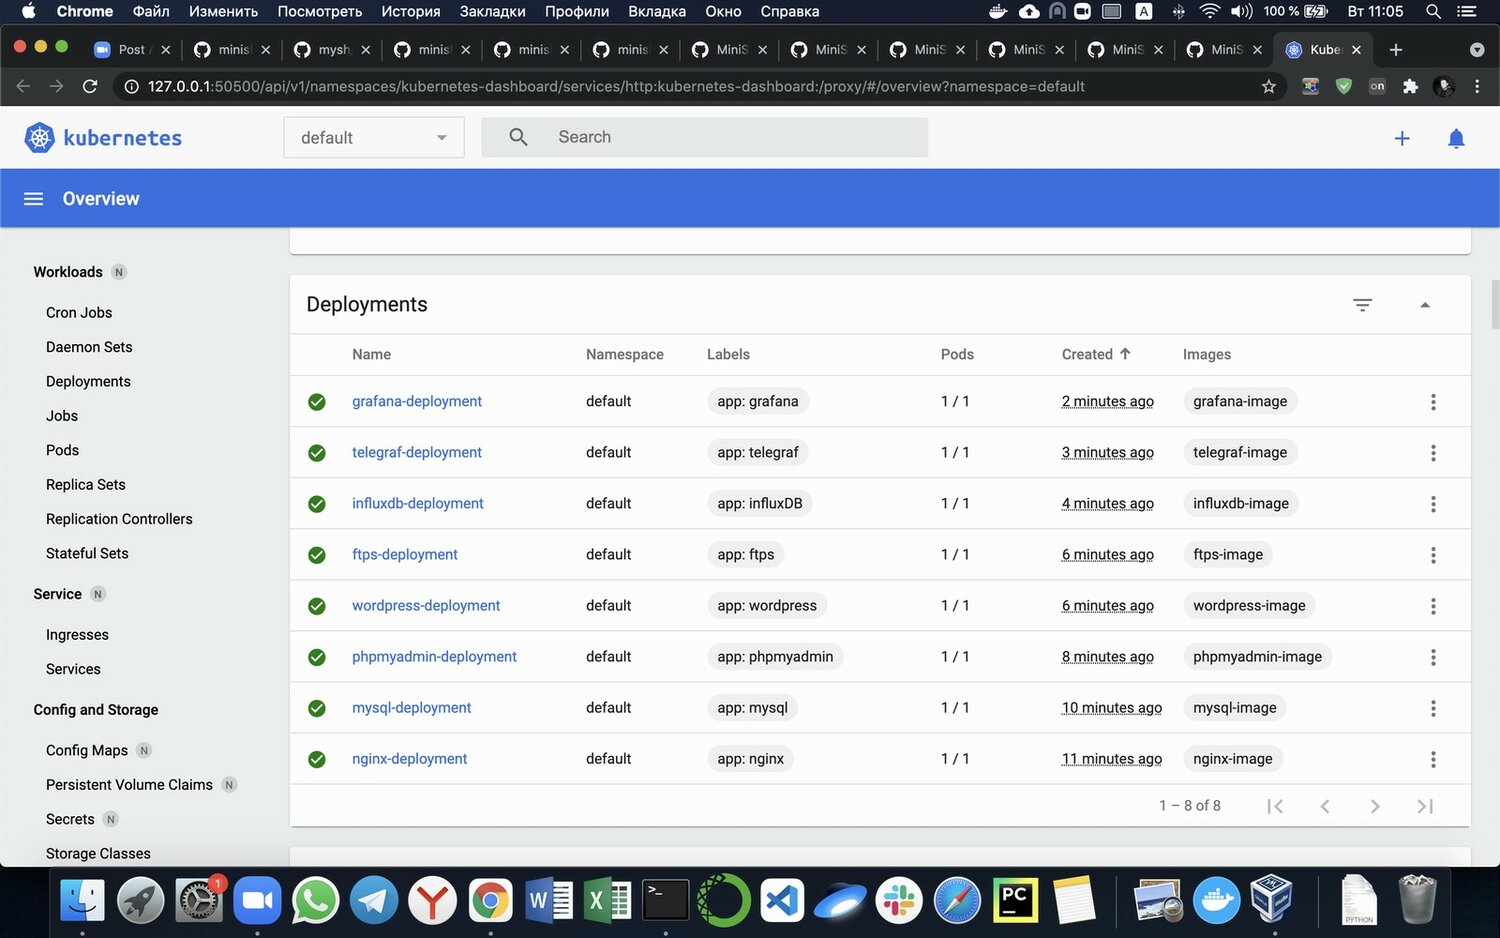Open Ingresses in sidebar
Screen dimensions: 1500x938
[x=77, y=634]
